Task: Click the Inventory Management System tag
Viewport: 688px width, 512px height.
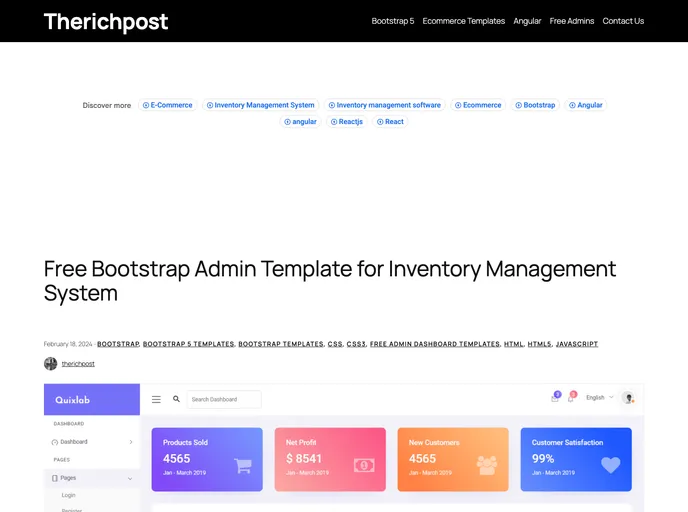Action: [x=260, y=105]
